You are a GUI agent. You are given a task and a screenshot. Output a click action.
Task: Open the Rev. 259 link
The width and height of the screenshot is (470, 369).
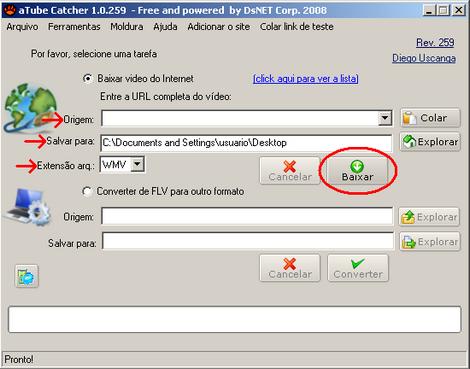[435, 42]
